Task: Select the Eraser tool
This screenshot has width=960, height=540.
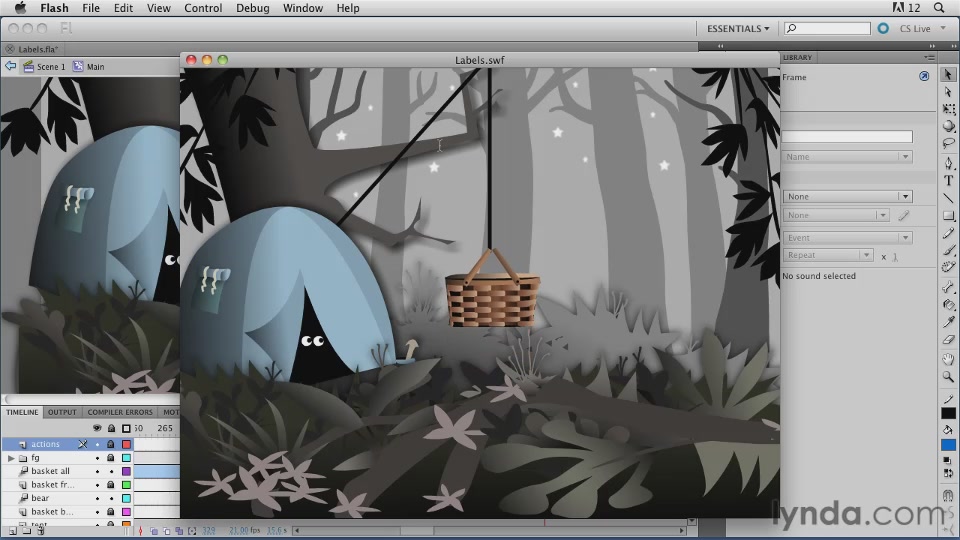Action: (x=948, y=339)
